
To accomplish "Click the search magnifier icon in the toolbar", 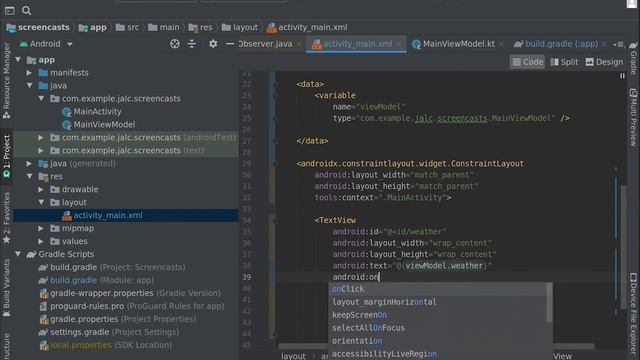I will coord(27,10).
